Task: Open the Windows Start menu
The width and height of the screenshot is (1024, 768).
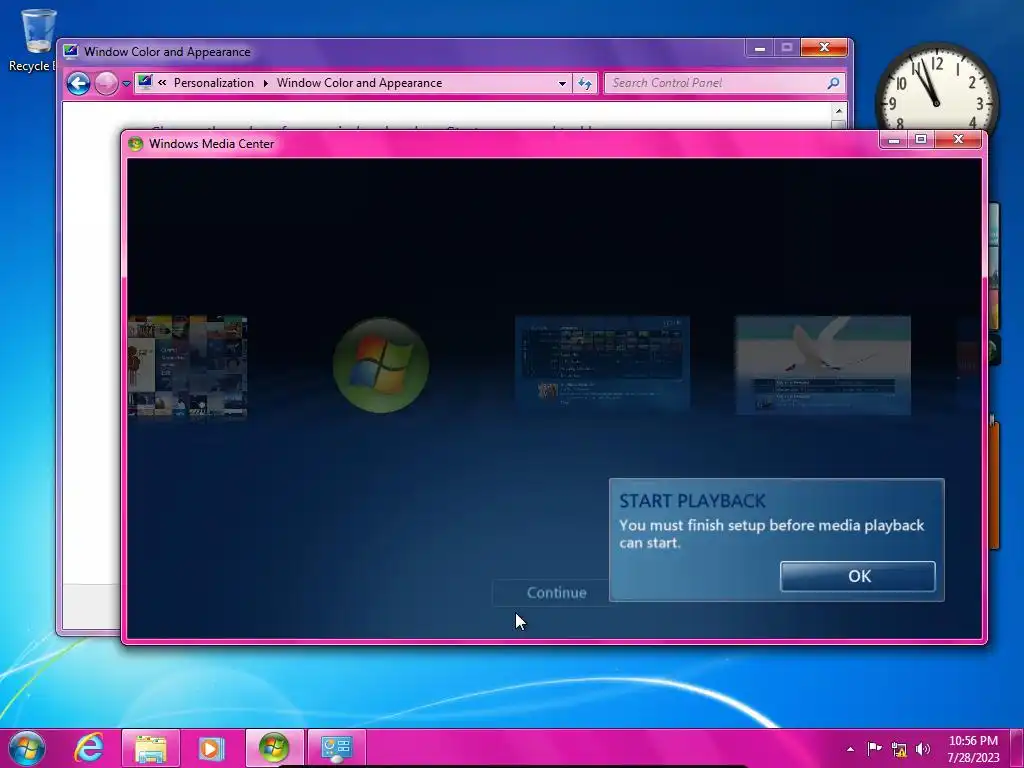Action: (27, 748)
